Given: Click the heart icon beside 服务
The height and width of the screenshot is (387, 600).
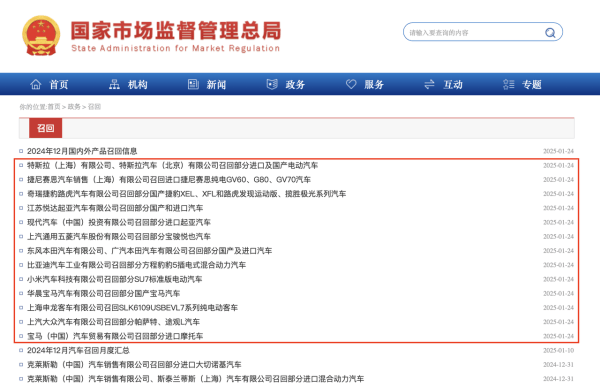Looking at the screenshot, I should click(351, 84).
